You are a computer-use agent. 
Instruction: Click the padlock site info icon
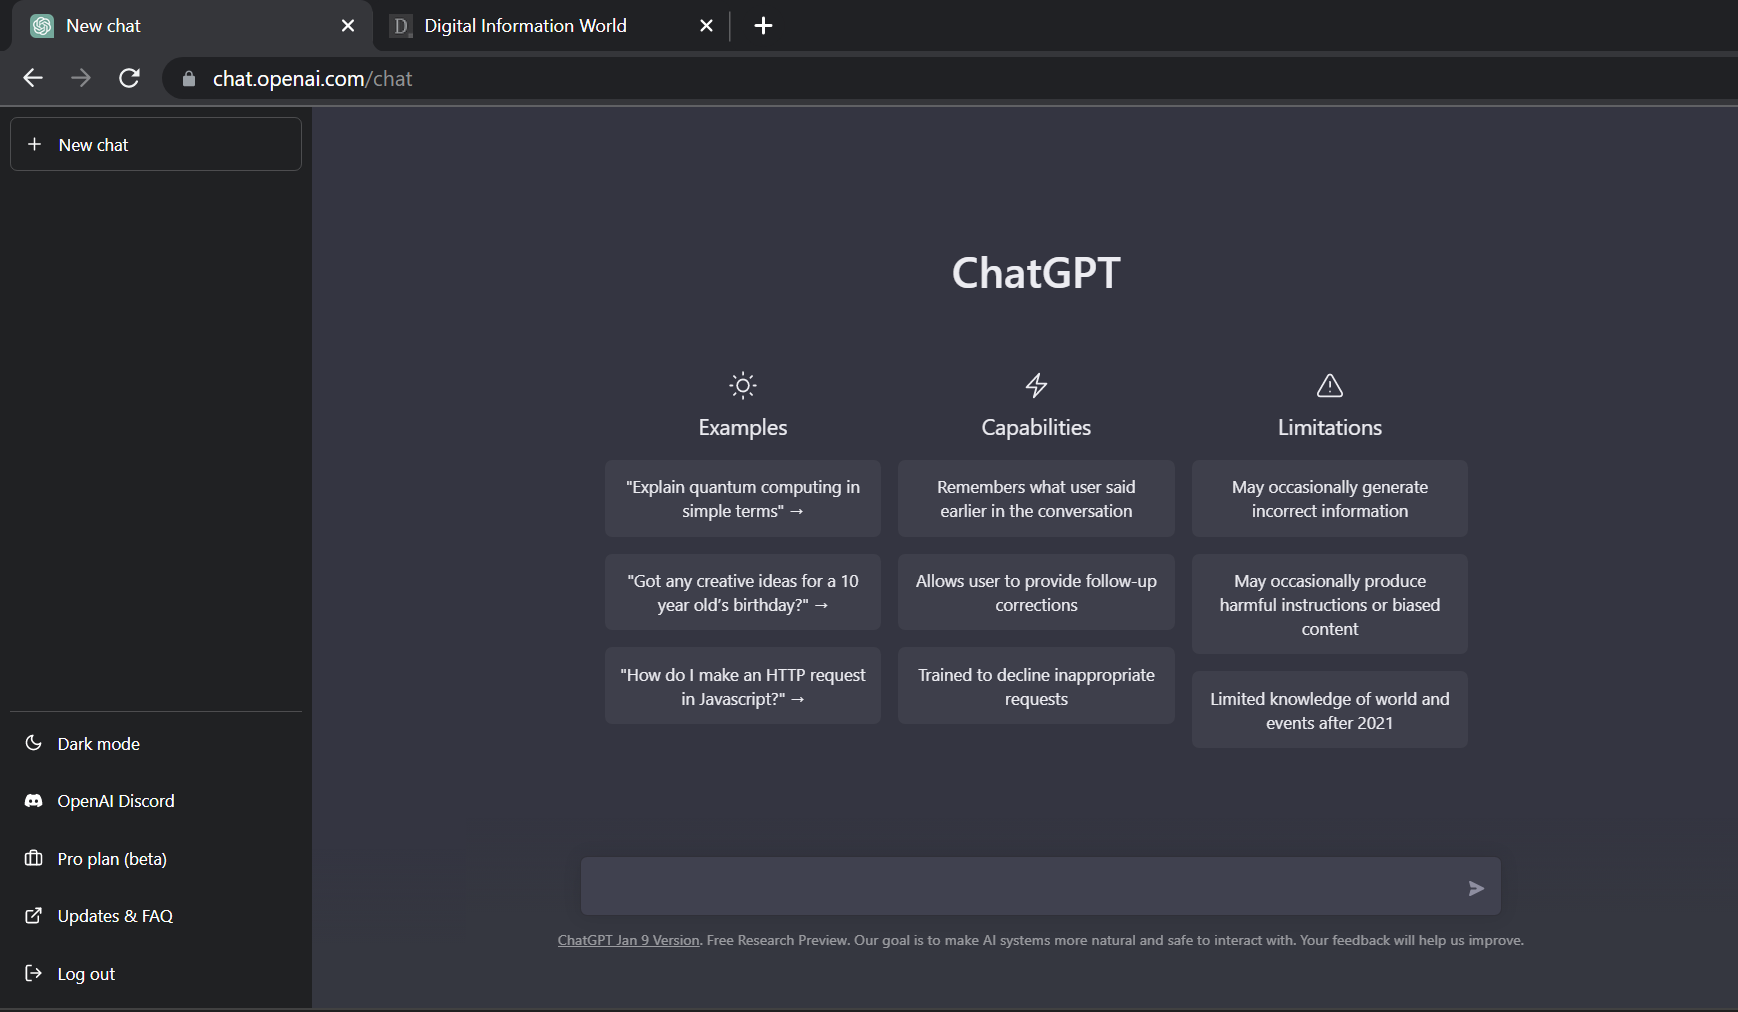pyautogui.click(x=188, y=78)
